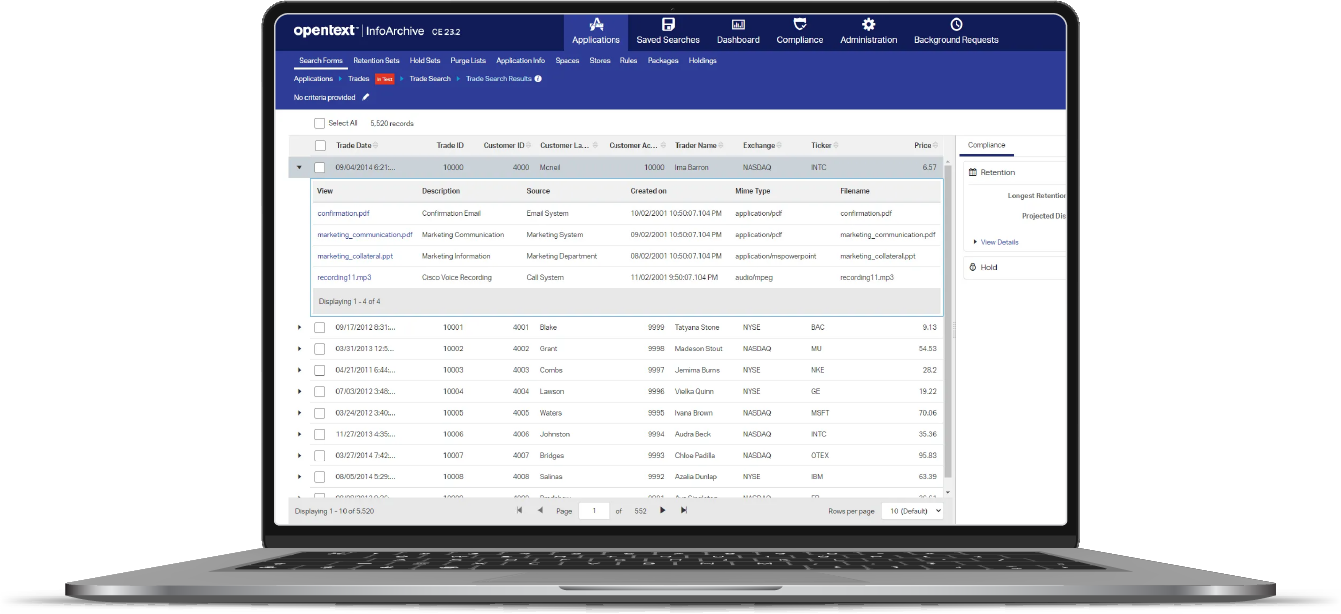Collapse the expanded trade row for Ima Barron
The height and width of the screenshot is (614, 1341).
pos(298,166)
